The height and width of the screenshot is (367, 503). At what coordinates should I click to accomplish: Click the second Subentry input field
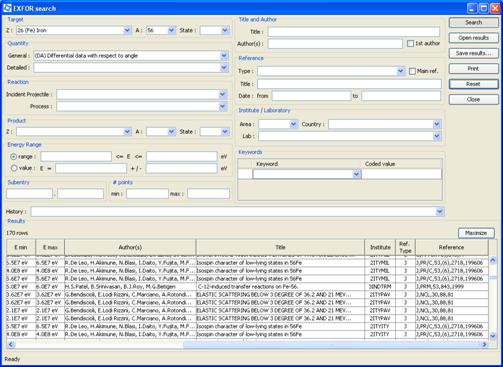click(80, 193)
